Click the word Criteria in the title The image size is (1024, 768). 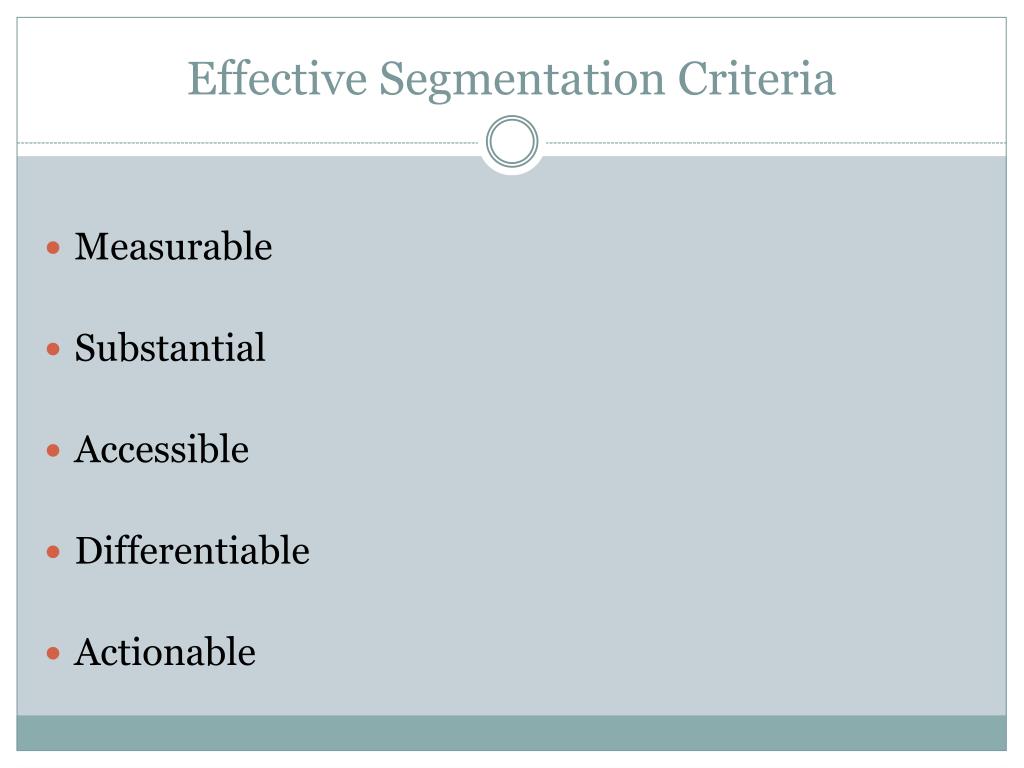pyautogui.click(x=756, y=79)
